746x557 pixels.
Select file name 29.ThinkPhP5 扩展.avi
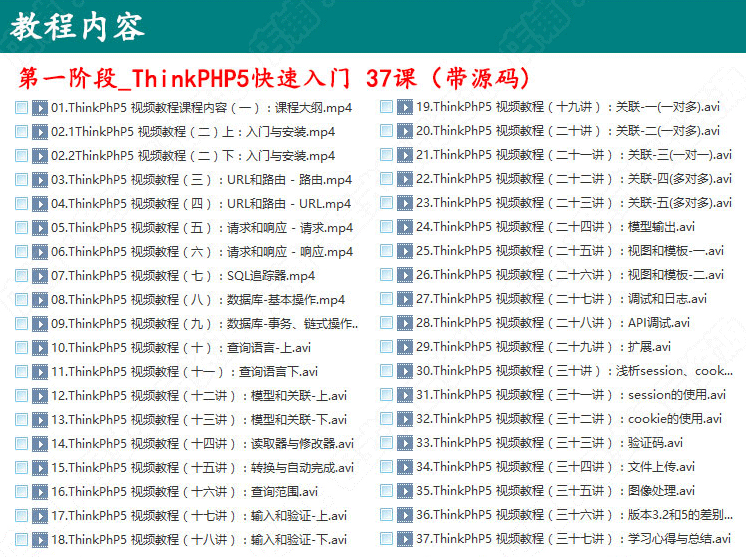pos(543,347)
